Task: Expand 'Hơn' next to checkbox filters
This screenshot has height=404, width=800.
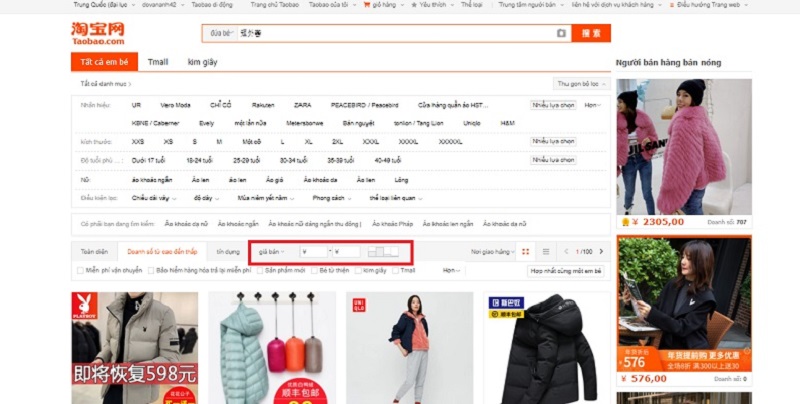Action: [x=451, y=270]
